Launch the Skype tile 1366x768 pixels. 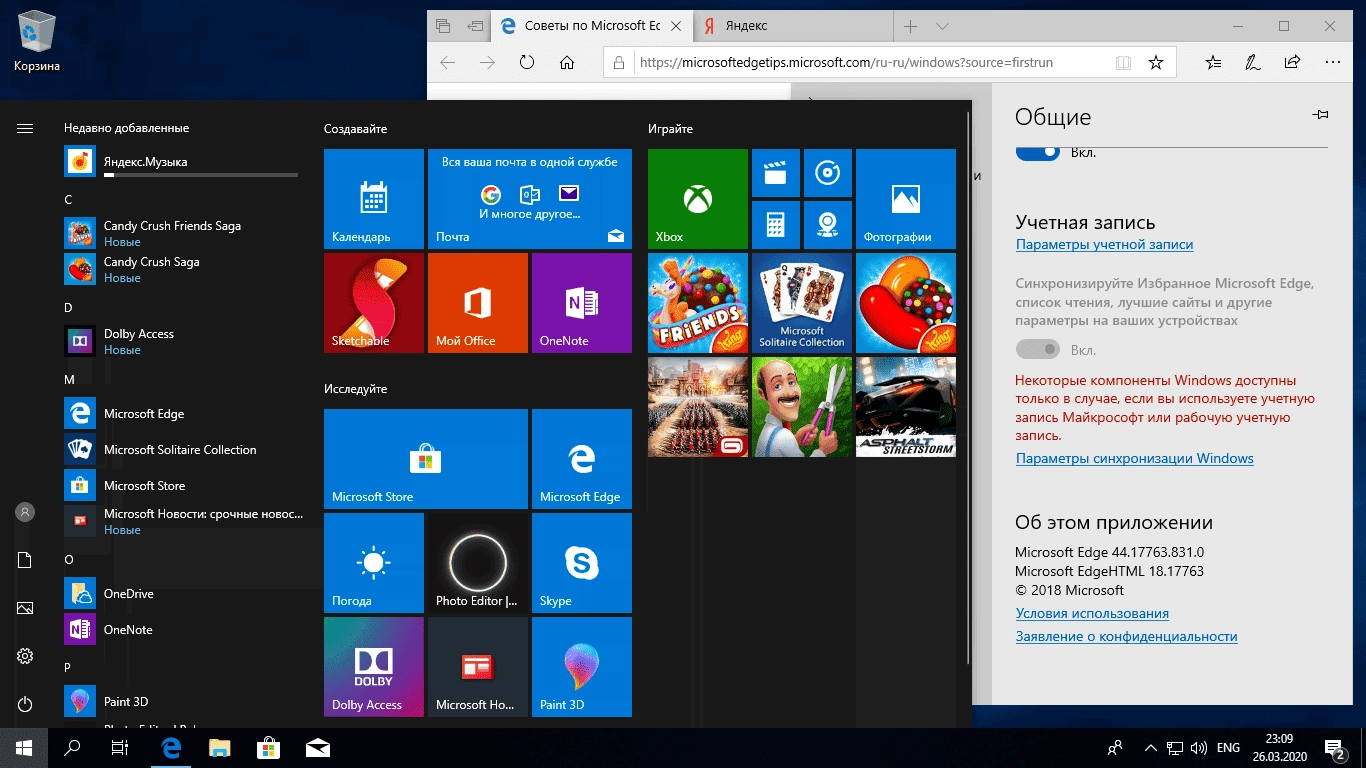tap(582, 563)
